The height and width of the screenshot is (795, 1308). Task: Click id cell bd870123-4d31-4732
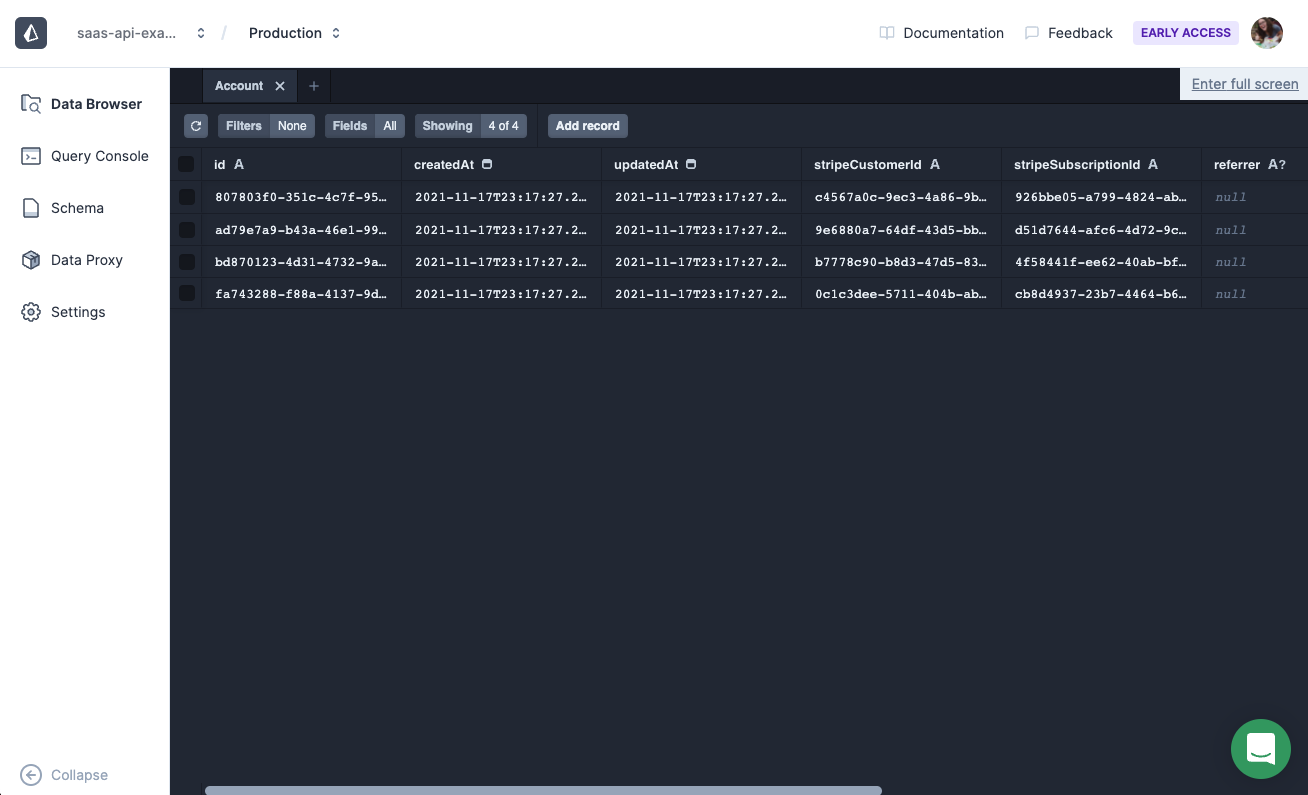tap(302, 262)
